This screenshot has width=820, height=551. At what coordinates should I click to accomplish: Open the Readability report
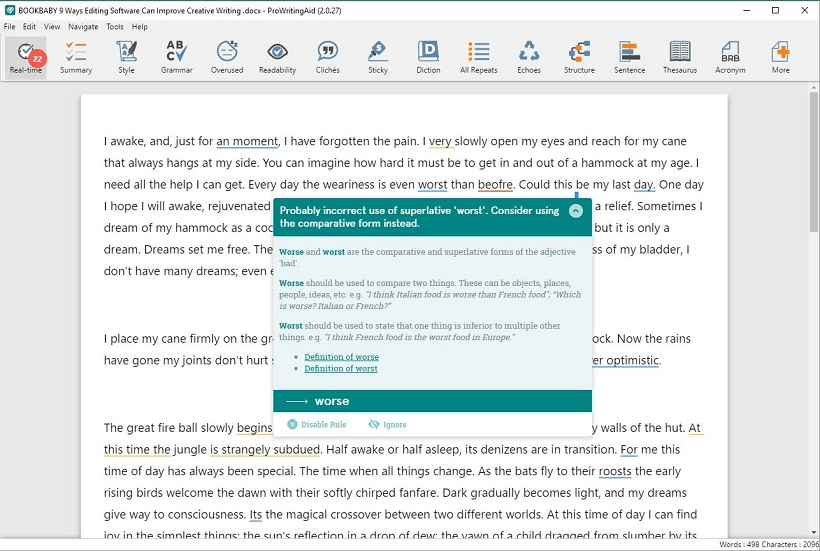pyautogui.click(x=277, y=58)
